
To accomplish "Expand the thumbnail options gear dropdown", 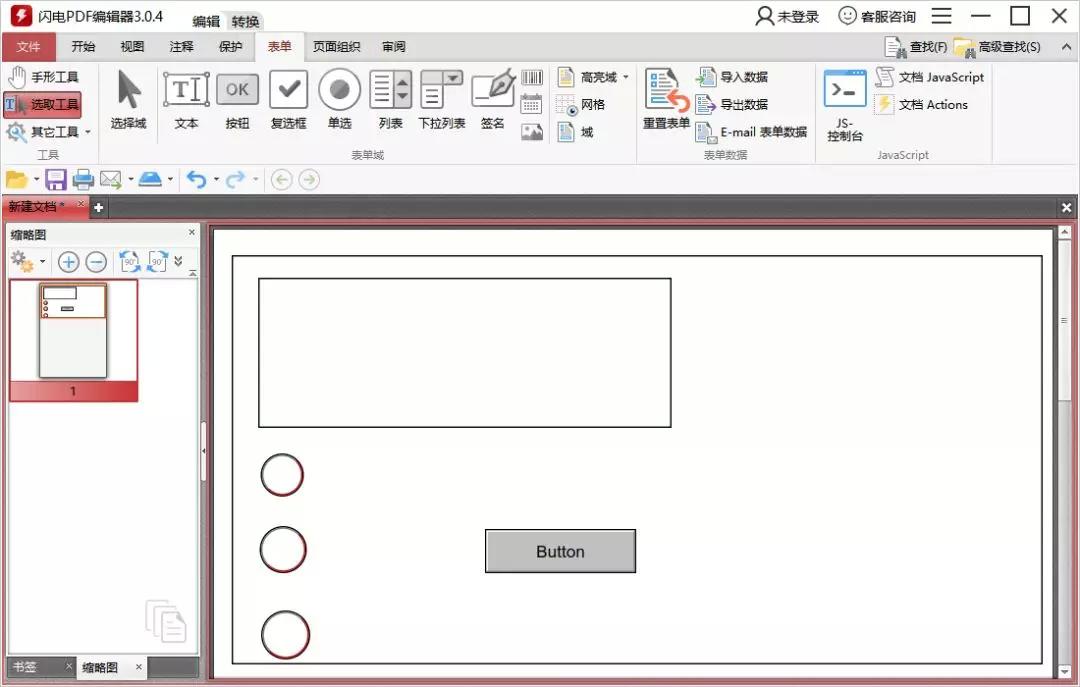I will [x=42, y=263].
